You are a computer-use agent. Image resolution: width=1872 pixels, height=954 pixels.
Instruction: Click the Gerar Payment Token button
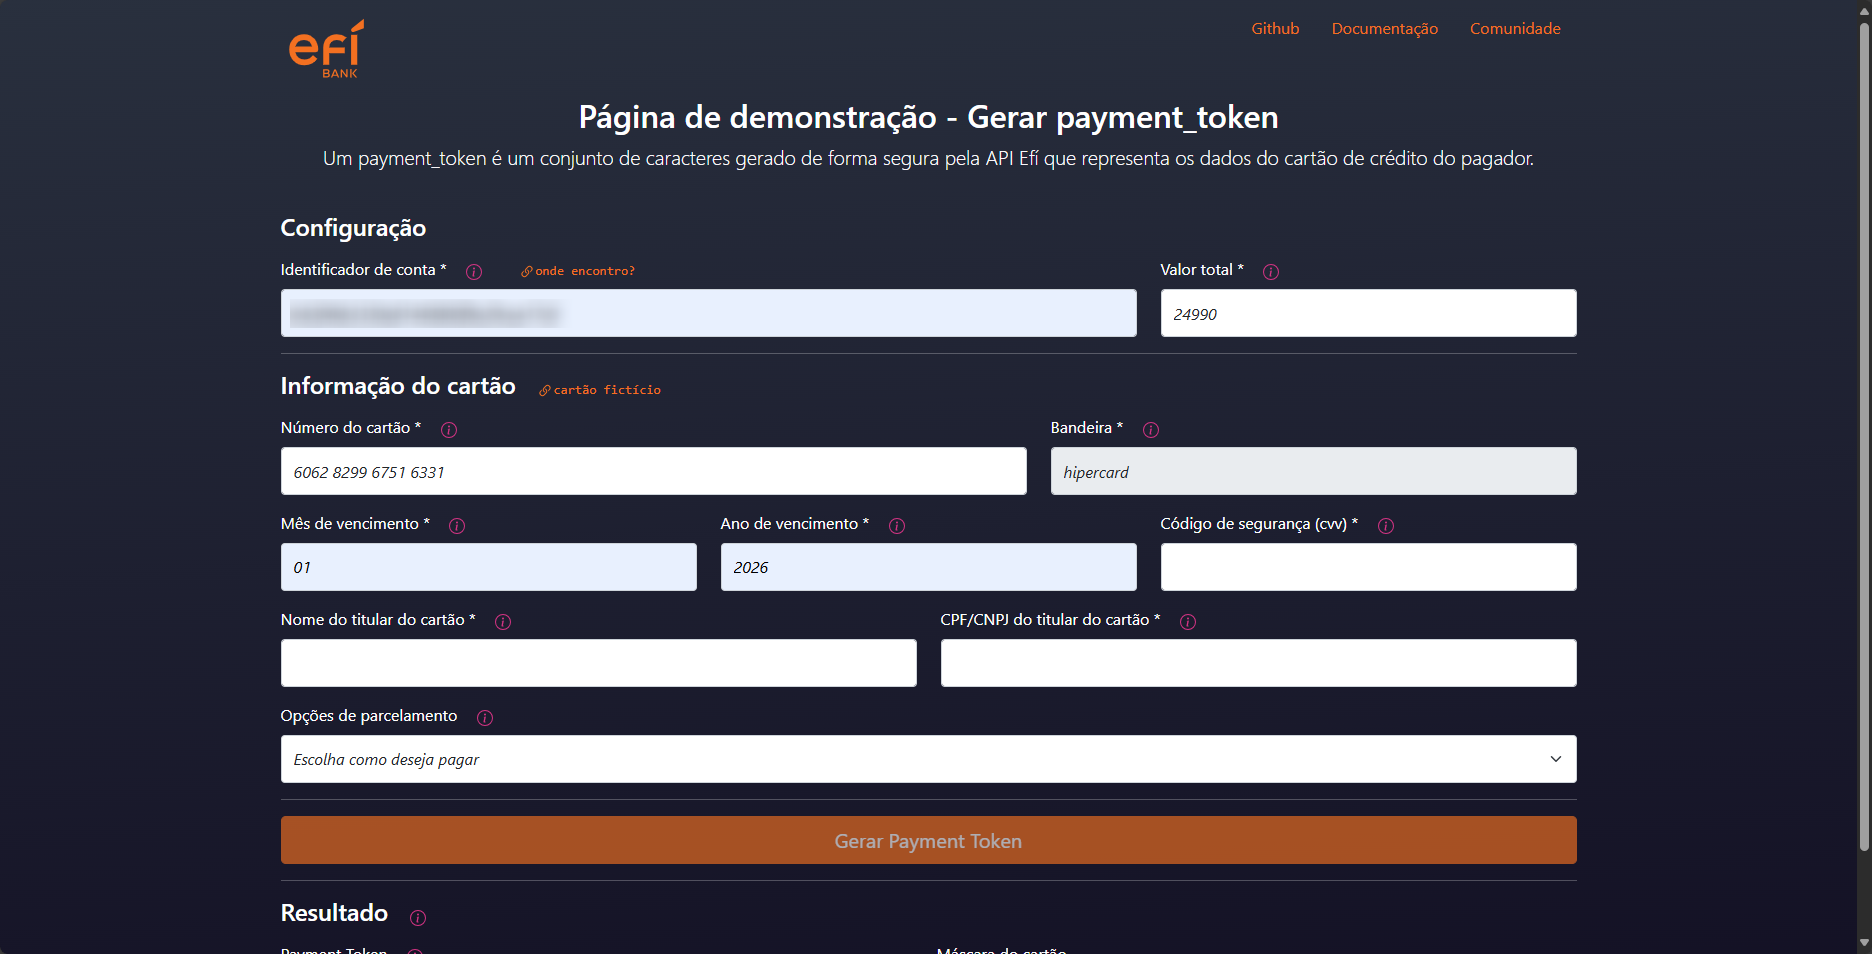tap(928, 840)
